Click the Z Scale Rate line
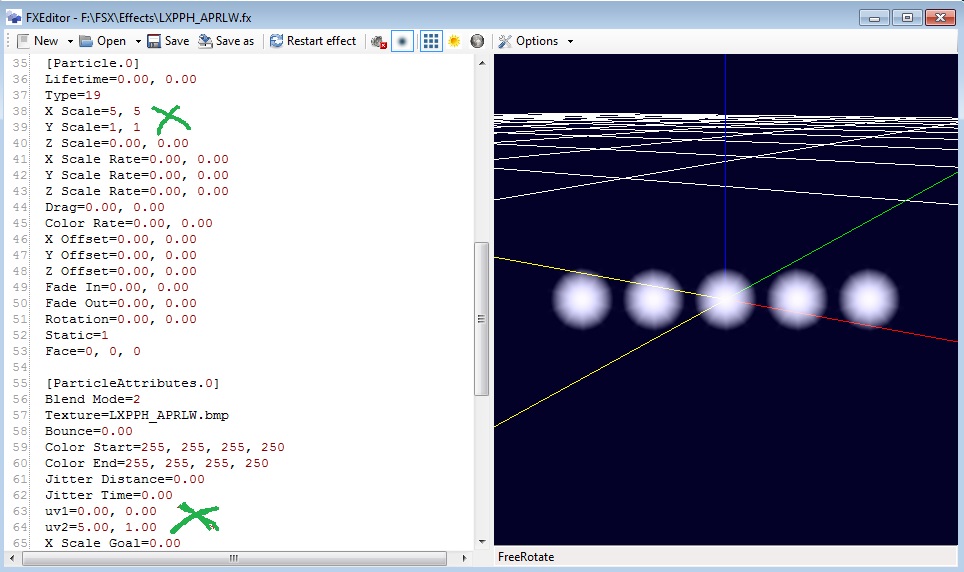Image resolution: width=964 pixels, height=572 pixels. pos(136,191)
